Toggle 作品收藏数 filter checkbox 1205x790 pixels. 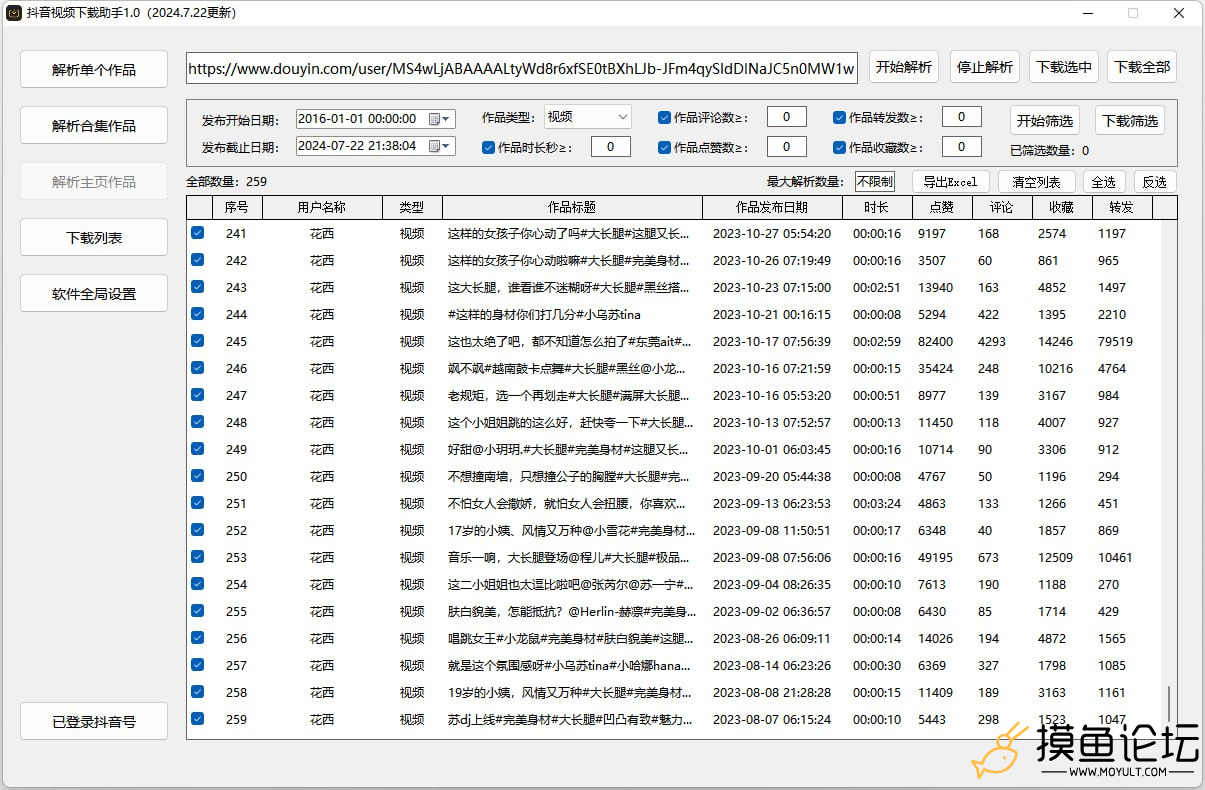pyautogui.click(x=839, y=147)
